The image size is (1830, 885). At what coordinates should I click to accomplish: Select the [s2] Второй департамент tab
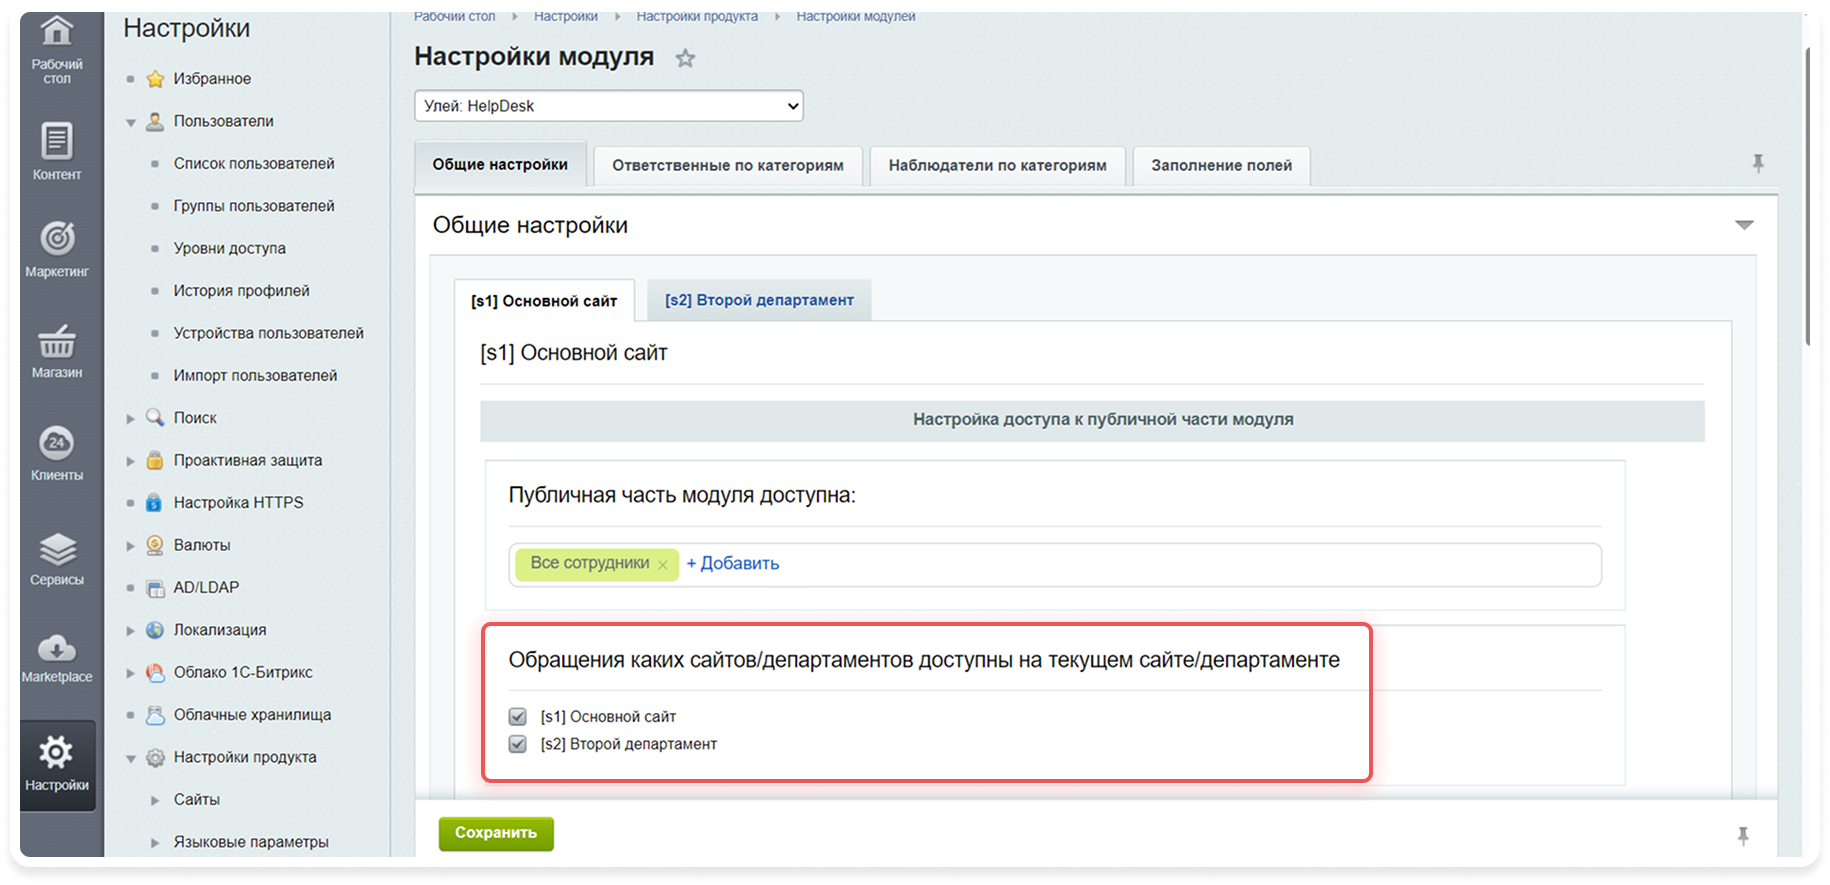[x=759, y=300]
